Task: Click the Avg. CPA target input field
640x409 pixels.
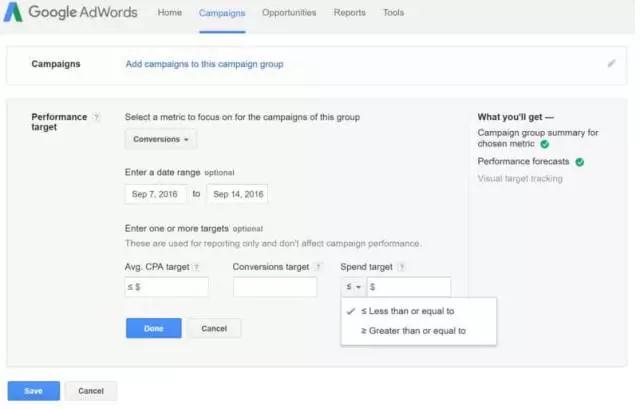Action: tap(167, 287)
